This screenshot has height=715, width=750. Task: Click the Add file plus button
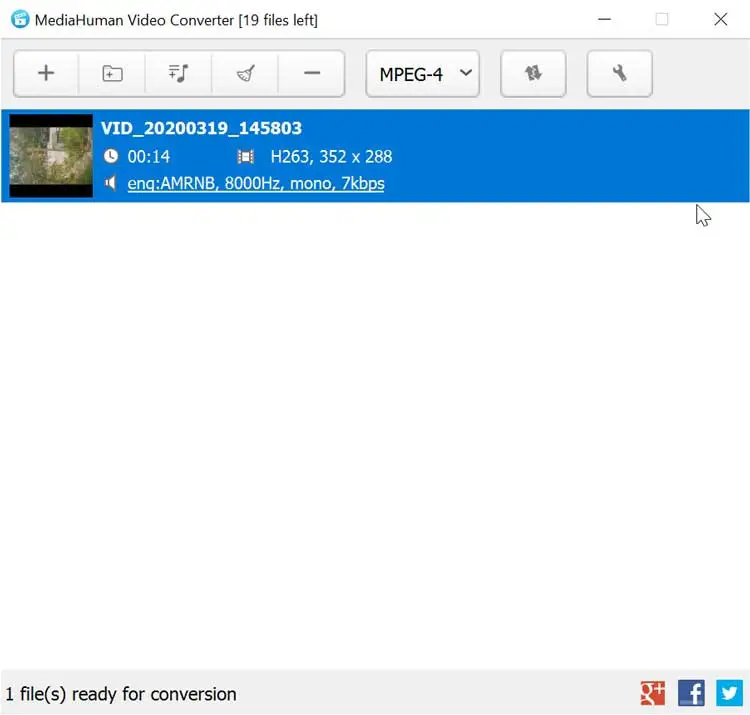tap(46, 74)
